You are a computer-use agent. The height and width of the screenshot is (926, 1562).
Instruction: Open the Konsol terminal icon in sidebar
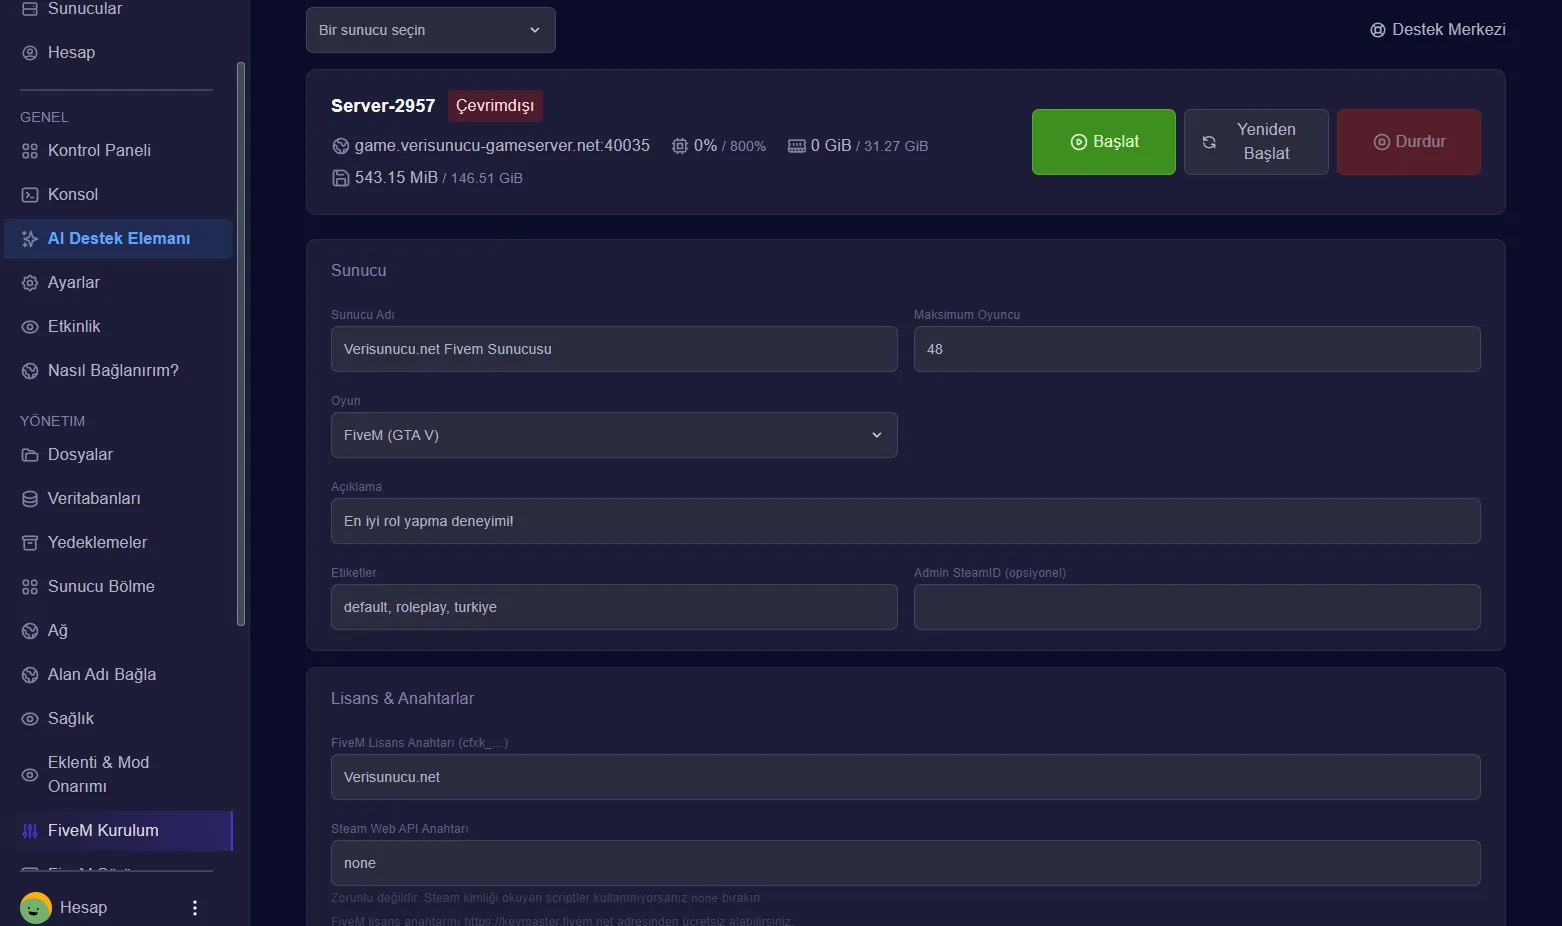click(30, 195)
